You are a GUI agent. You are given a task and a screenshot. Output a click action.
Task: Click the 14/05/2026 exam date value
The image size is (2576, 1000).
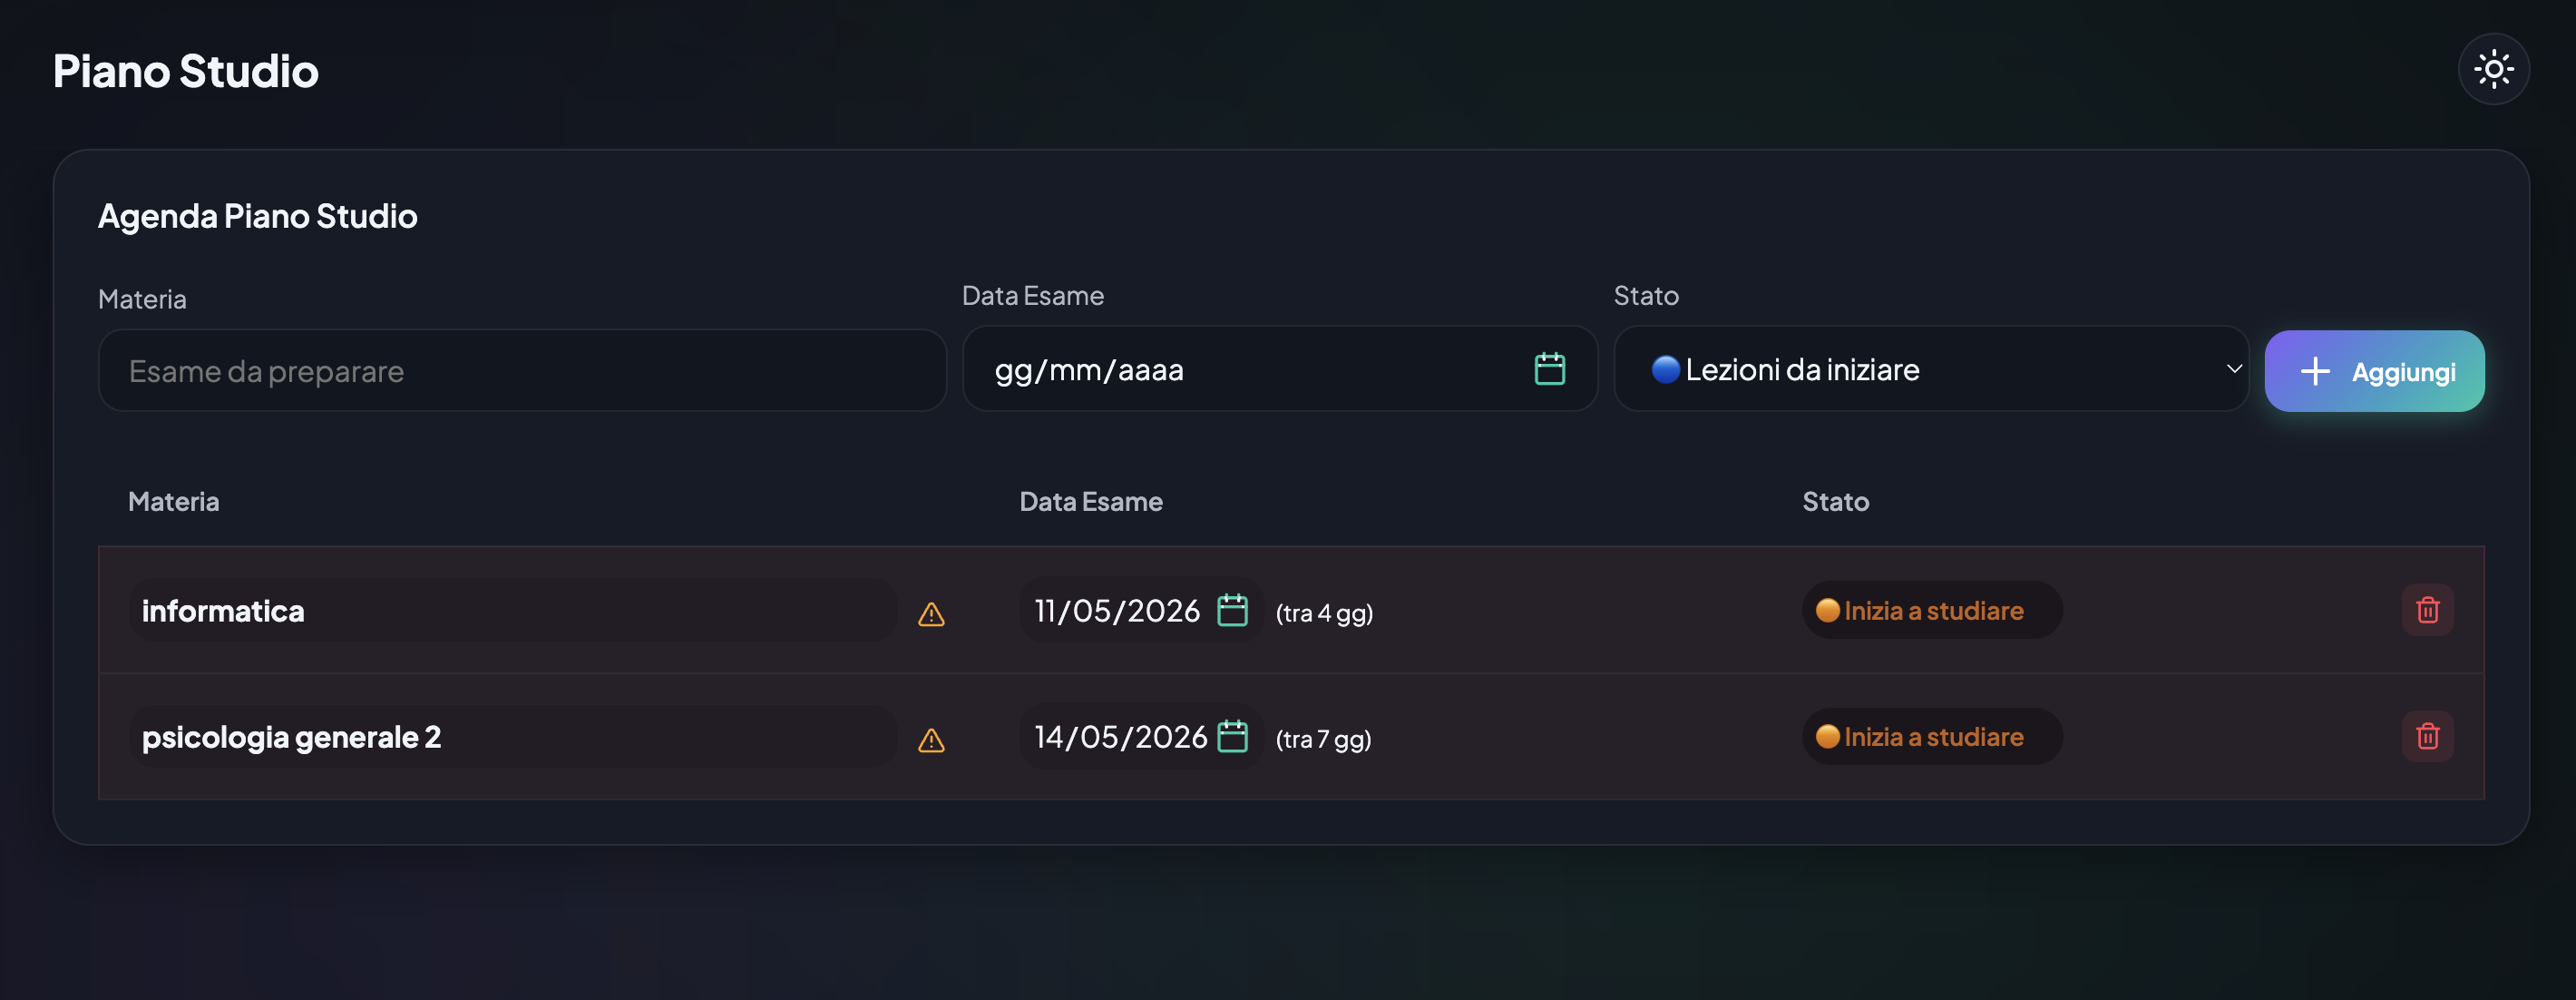[x=1120, y=736]
